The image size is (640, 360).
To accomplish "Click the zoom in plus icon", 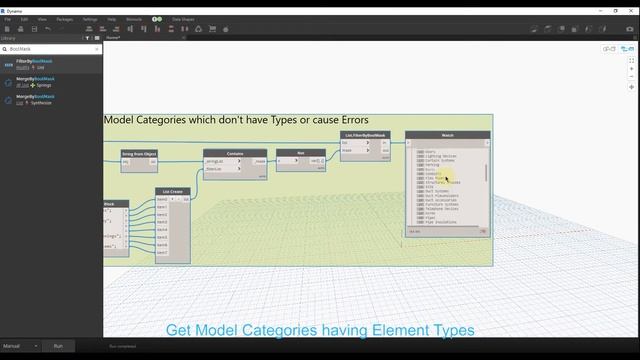I will coord(631,69).
